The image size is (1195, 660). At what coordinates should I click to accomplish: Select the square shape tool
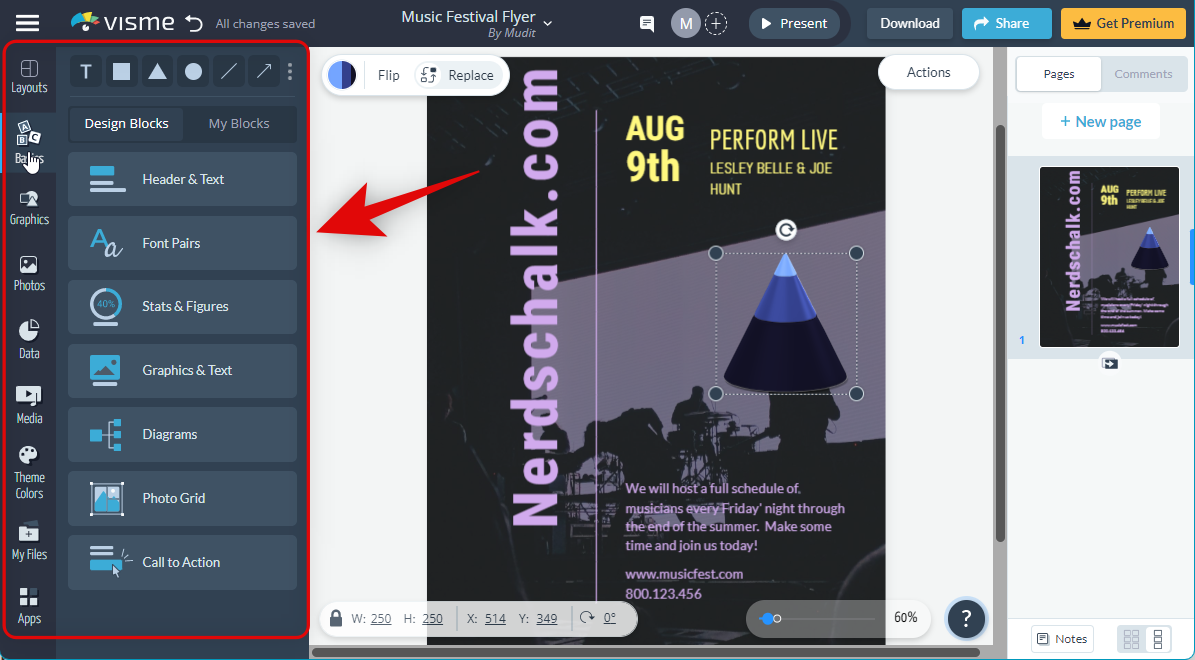coord(121,72)
